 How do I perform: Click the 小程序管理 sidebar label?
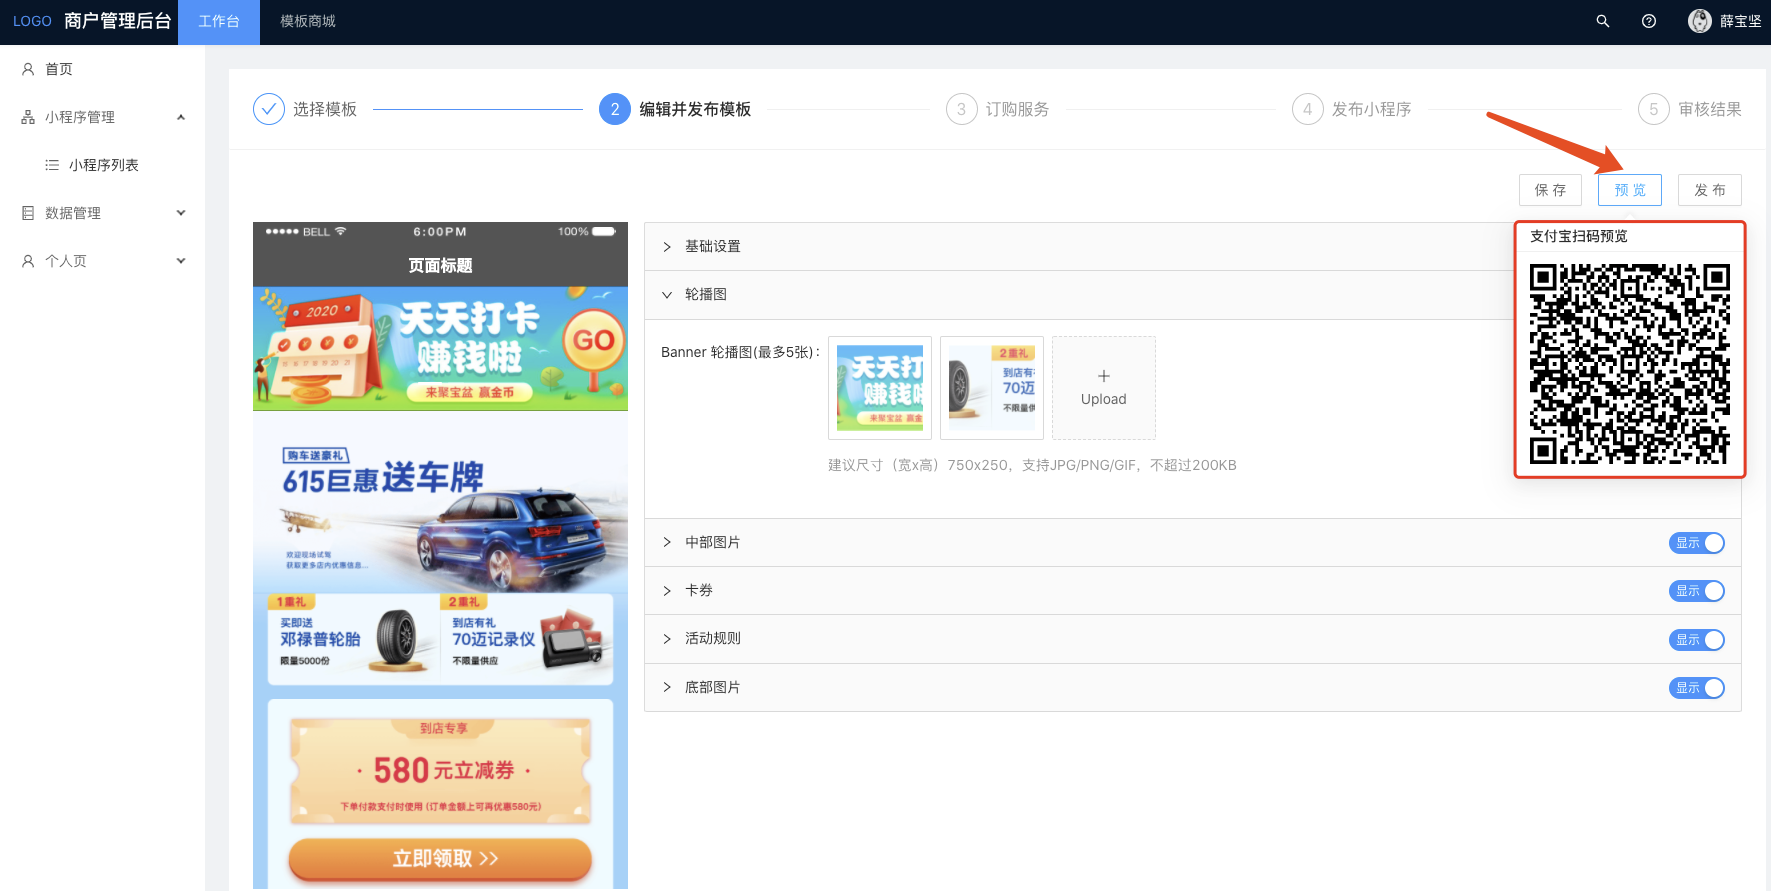[x=80, y=117]
